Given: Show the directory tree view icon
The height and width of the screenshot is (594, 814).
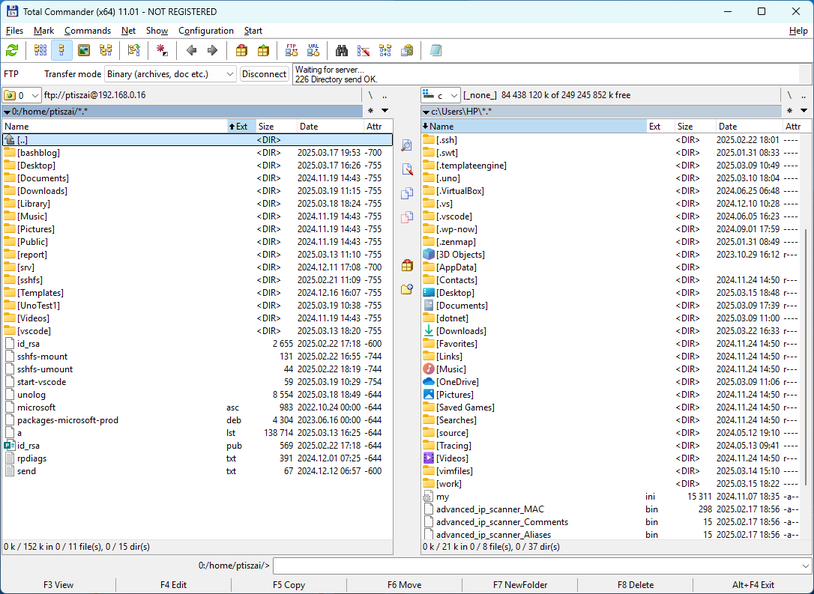Looking at the screenshot, I should click(106, 50).
